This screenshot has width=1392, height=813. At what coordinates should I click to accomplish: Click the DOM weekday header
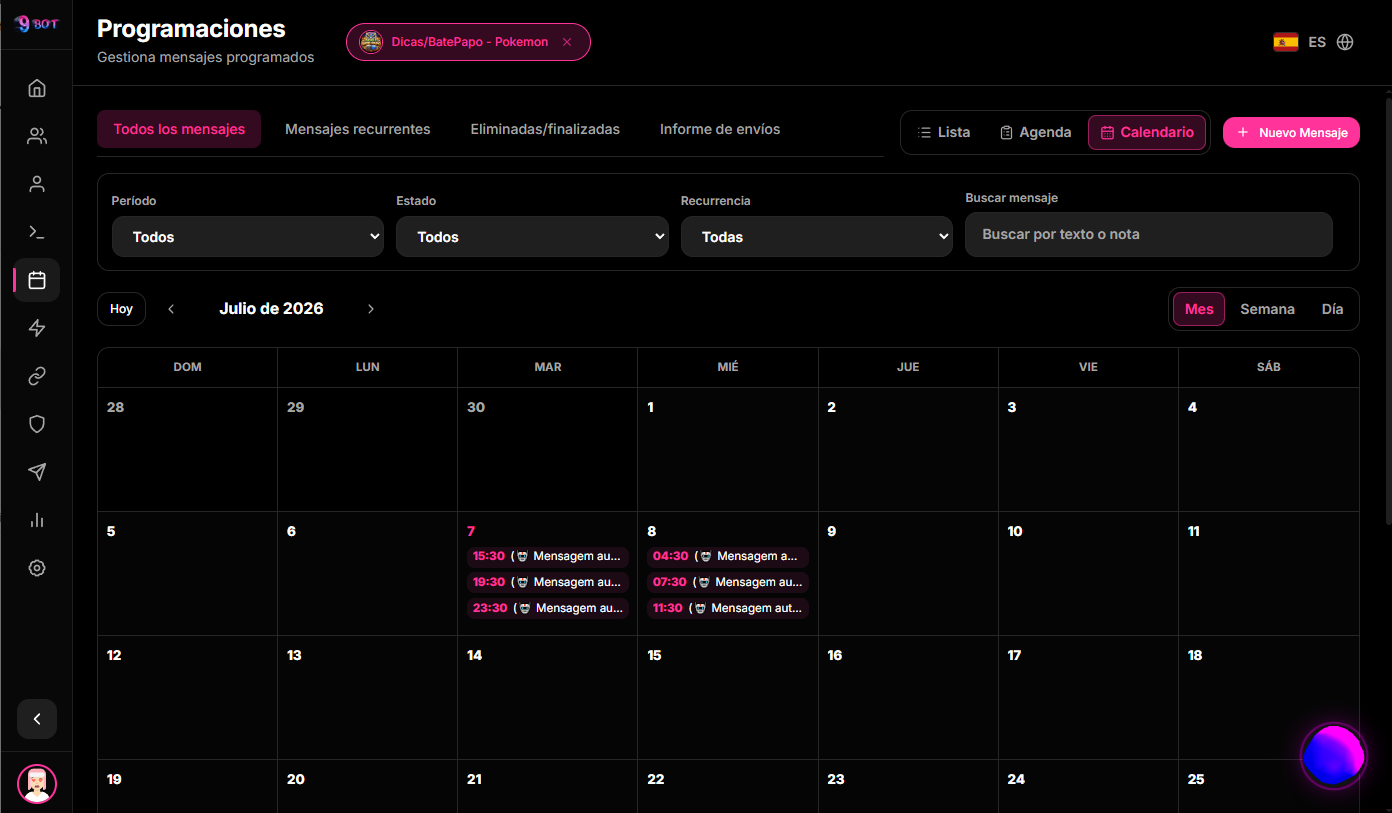point(187,367)
